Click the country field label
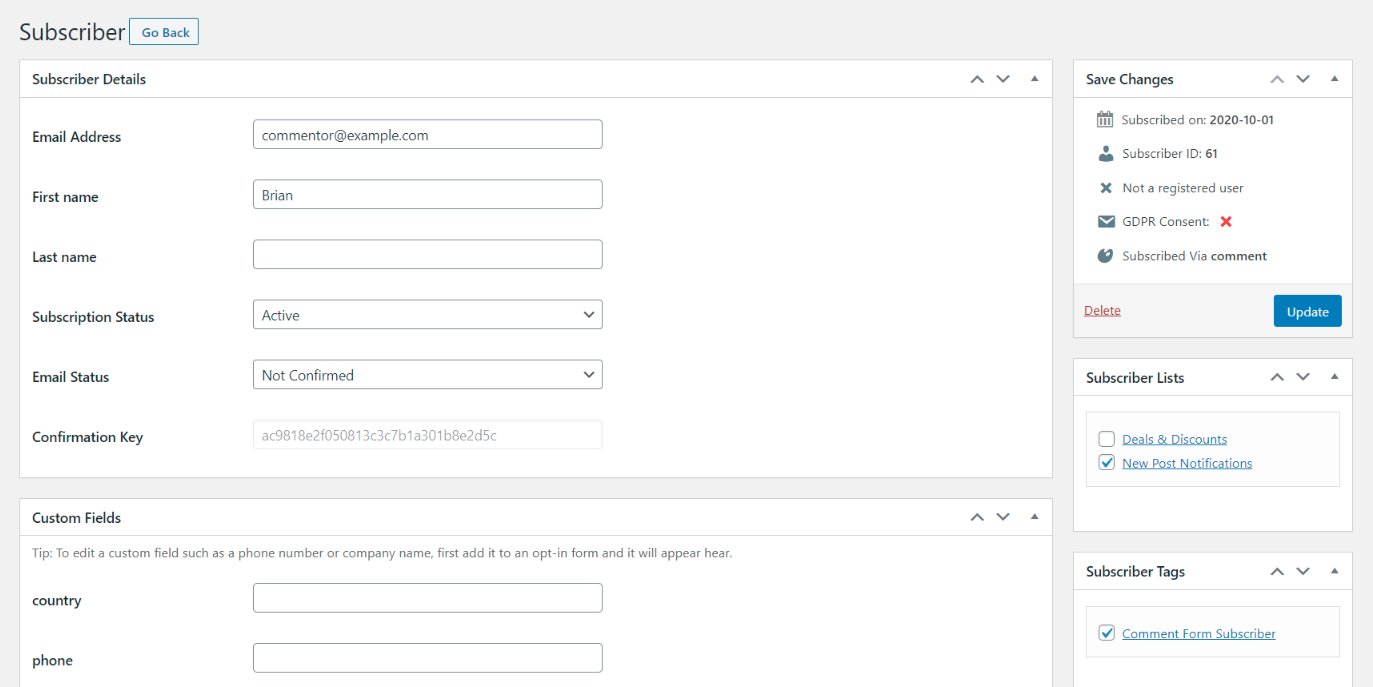The image size is (1373, 687). point(56,601)
